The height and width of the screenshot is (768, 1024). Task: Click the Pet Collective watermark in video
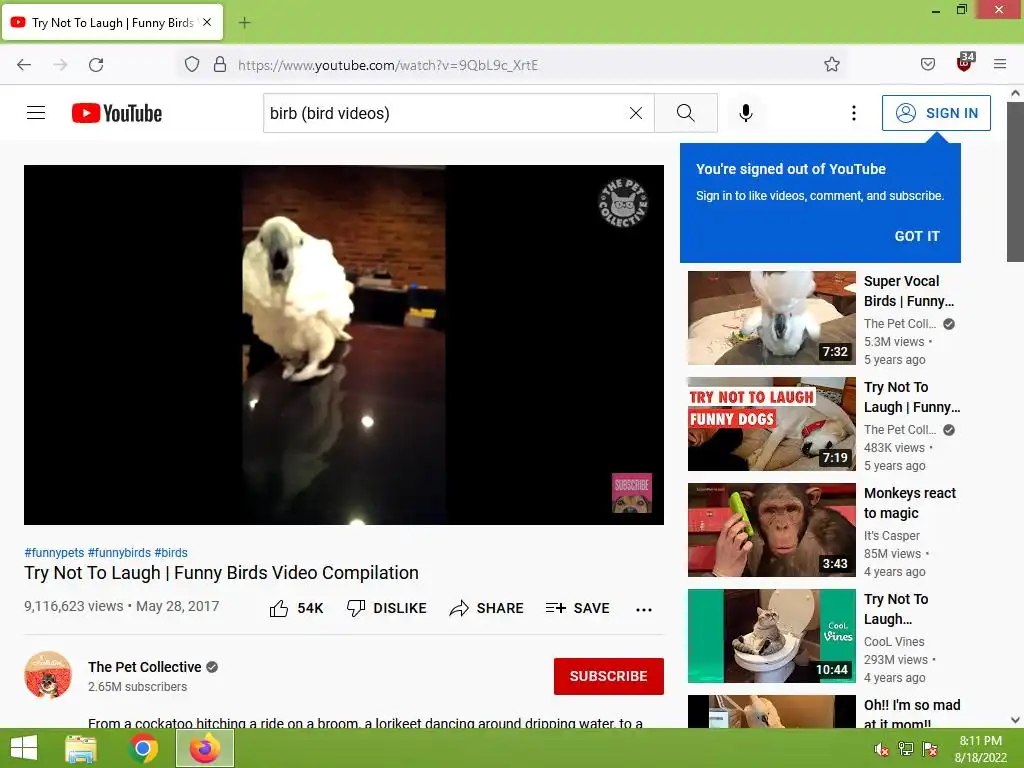(624, 202)
